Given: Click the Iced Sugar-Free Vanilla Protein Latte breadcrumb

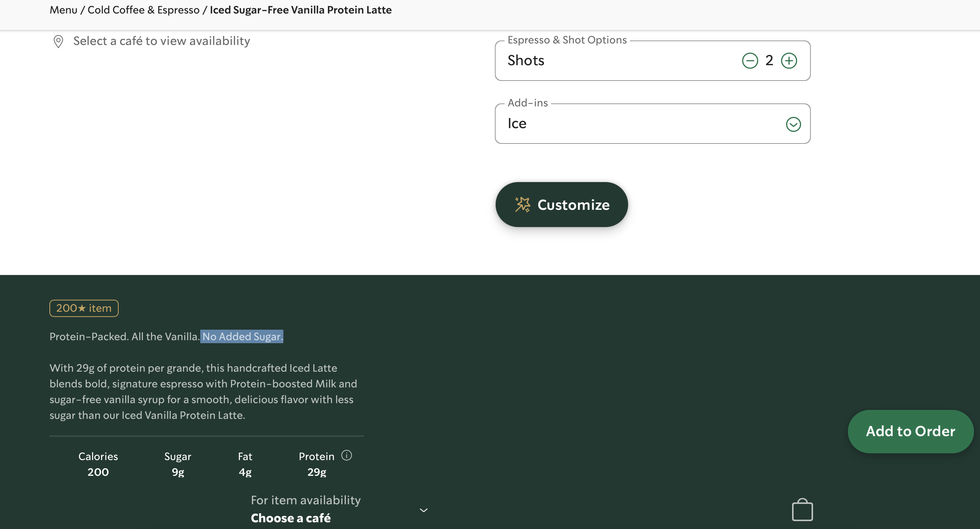Looking at the screenshot, I should (x=301, y=10).
